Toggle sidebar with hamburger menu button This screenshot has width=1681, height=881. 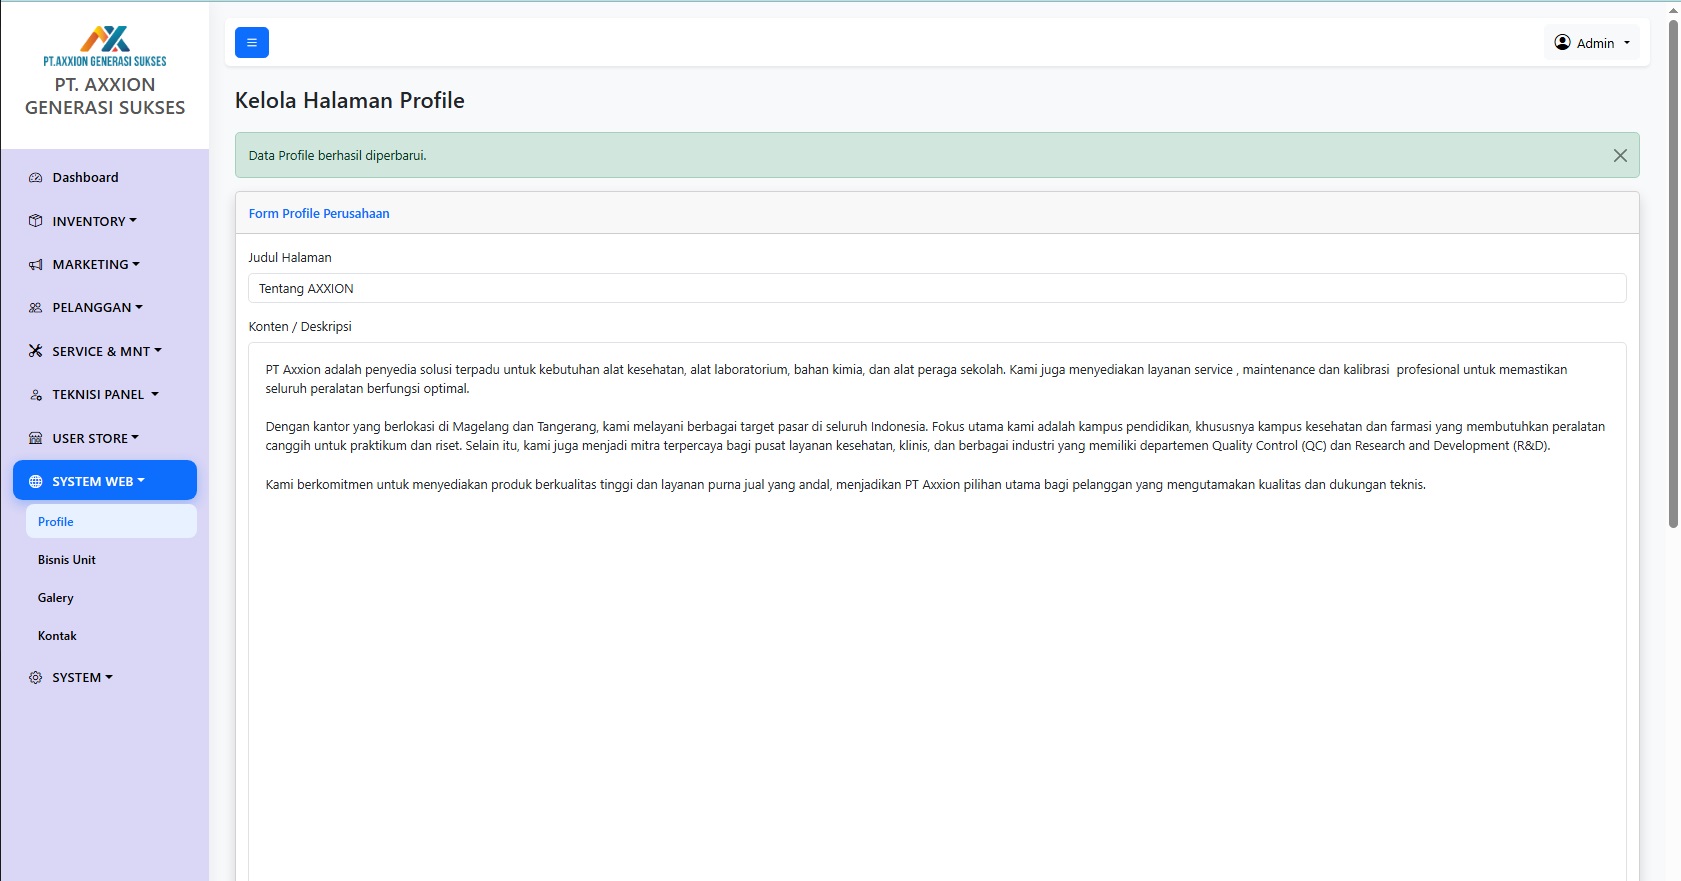[252, 42]
